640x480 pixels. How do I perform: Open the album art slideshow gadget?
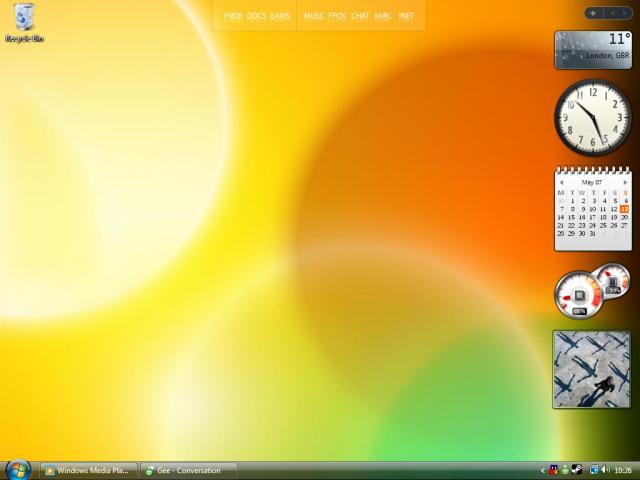tap(592, 369)
